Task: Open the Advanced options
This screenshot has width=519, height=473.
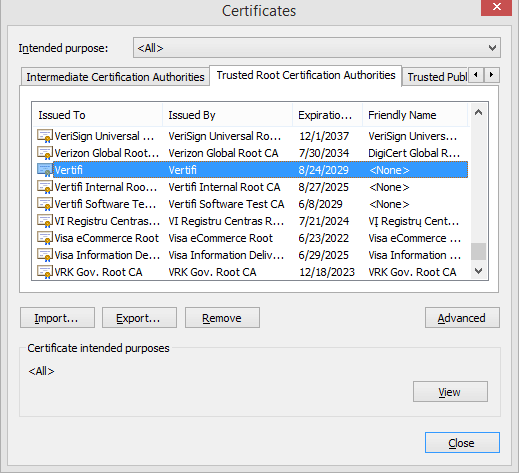Action: [x=462, y=318]
